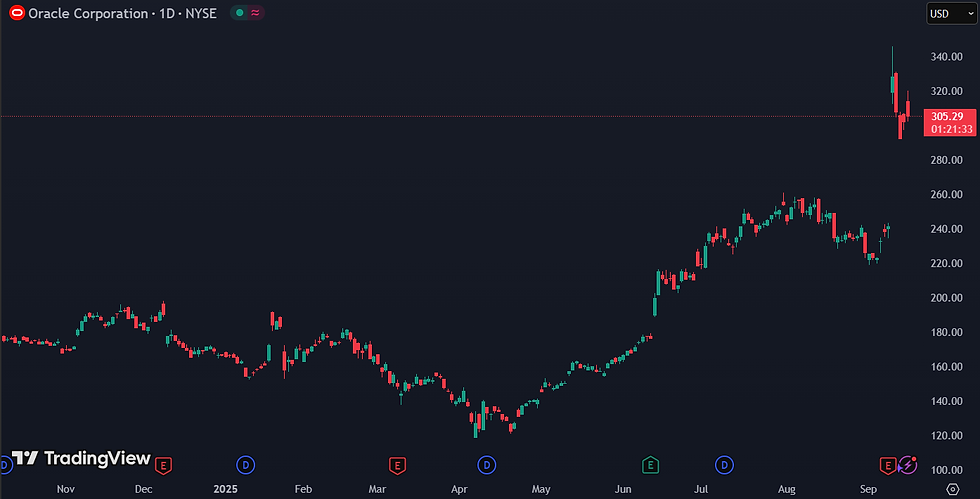Click the 260.00 price axis label
Image resolution: width=980 pixels, height=499 pixels.
click(946, 194)
